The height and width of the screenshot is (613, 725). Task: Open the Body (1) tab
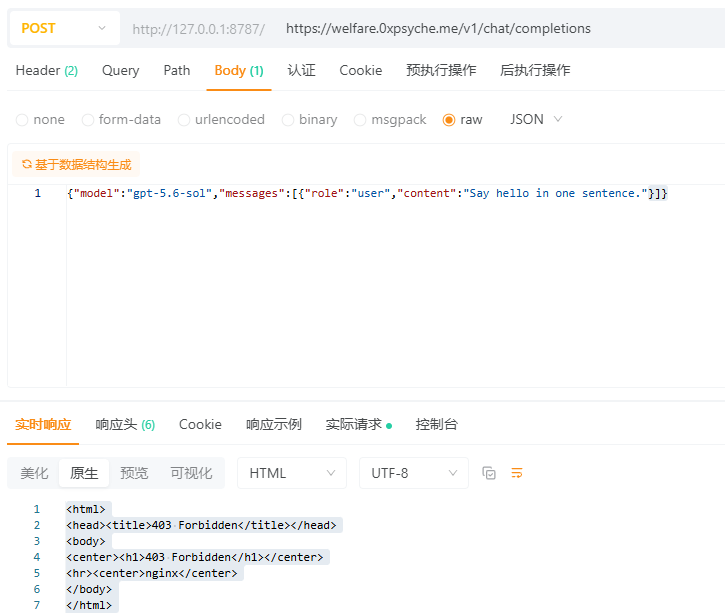239,70
